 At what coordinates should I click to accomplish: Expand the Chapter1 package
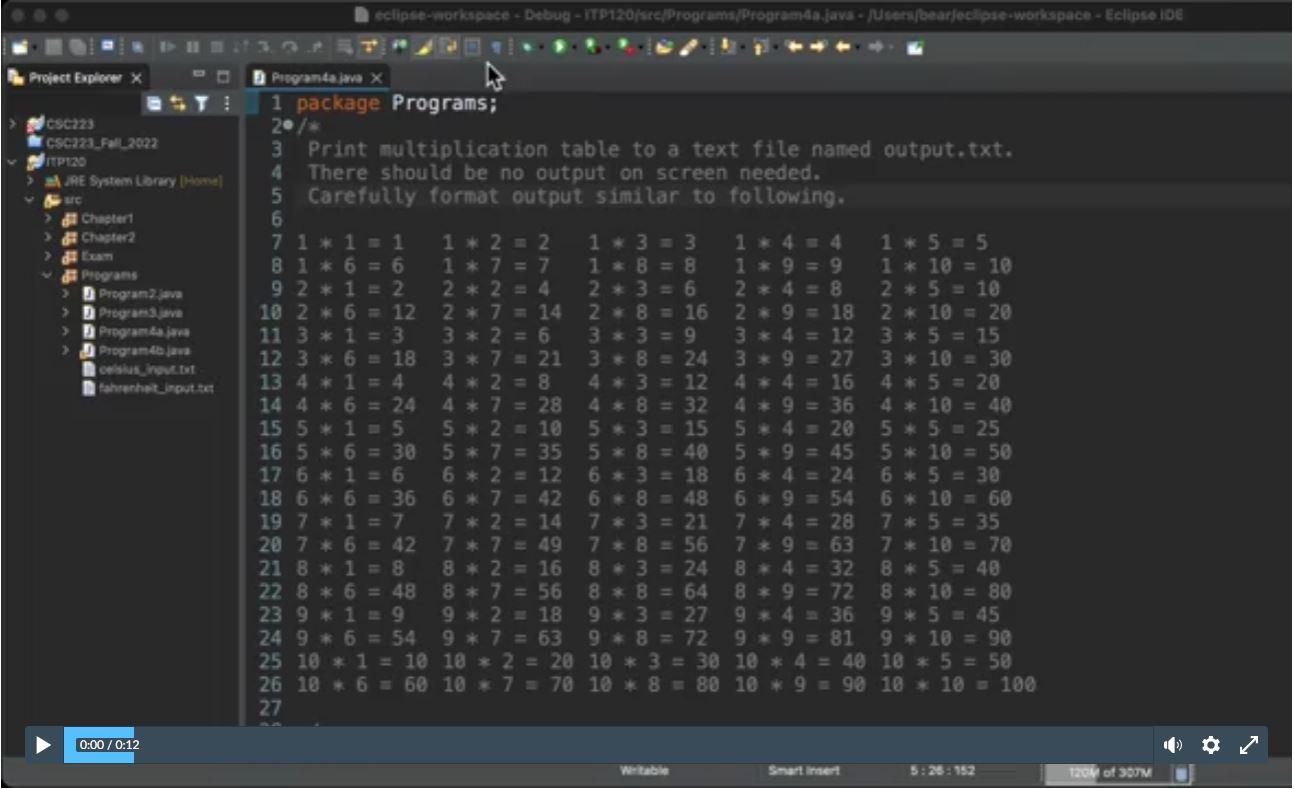(49, 219)
